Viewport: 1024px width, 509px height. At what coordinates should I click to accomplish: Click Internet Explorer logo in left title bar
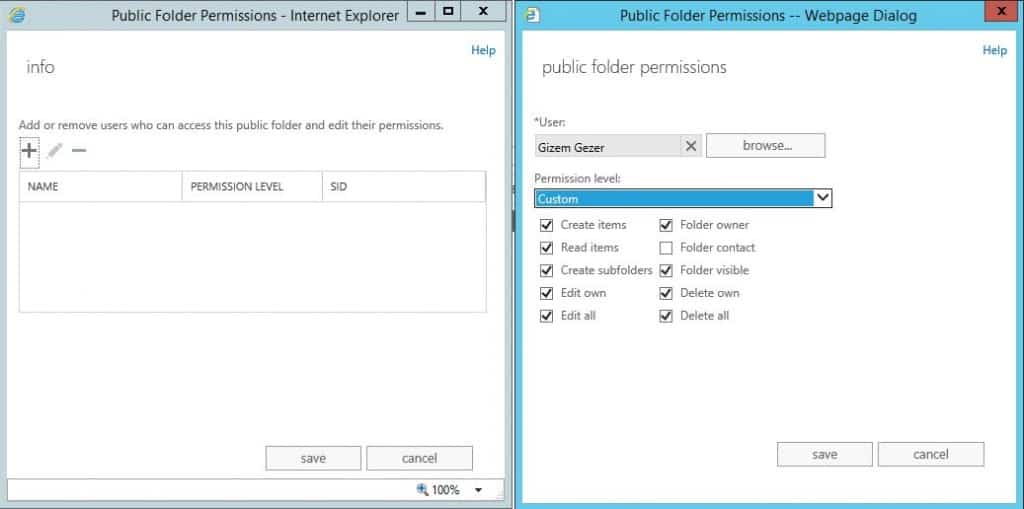tap(17, 15)
